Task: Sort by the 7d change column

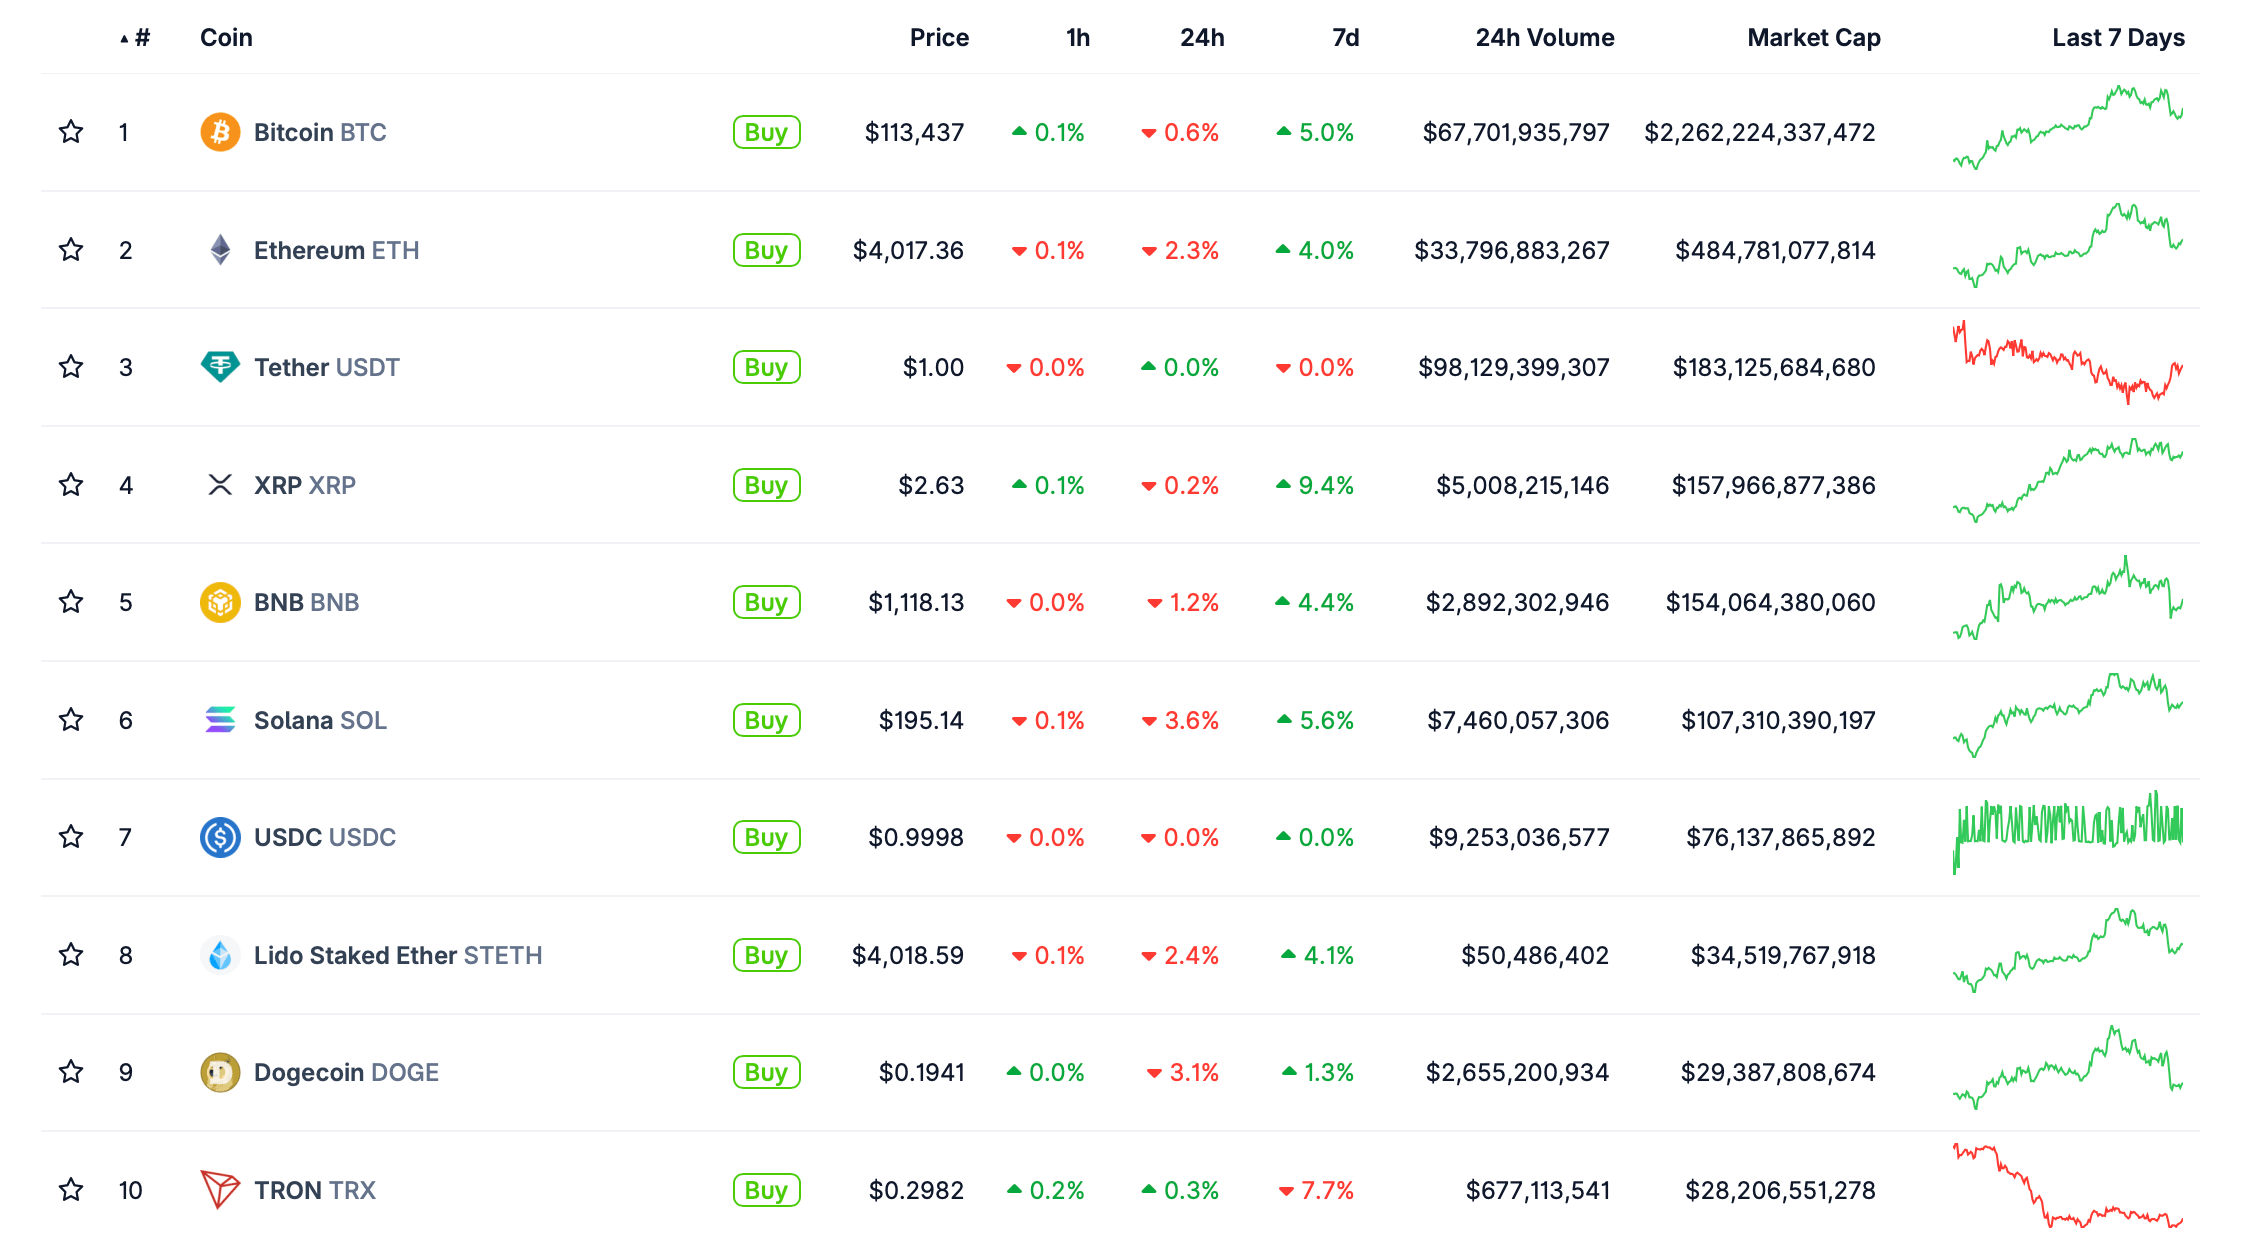Action: (x=1345, y=38)
